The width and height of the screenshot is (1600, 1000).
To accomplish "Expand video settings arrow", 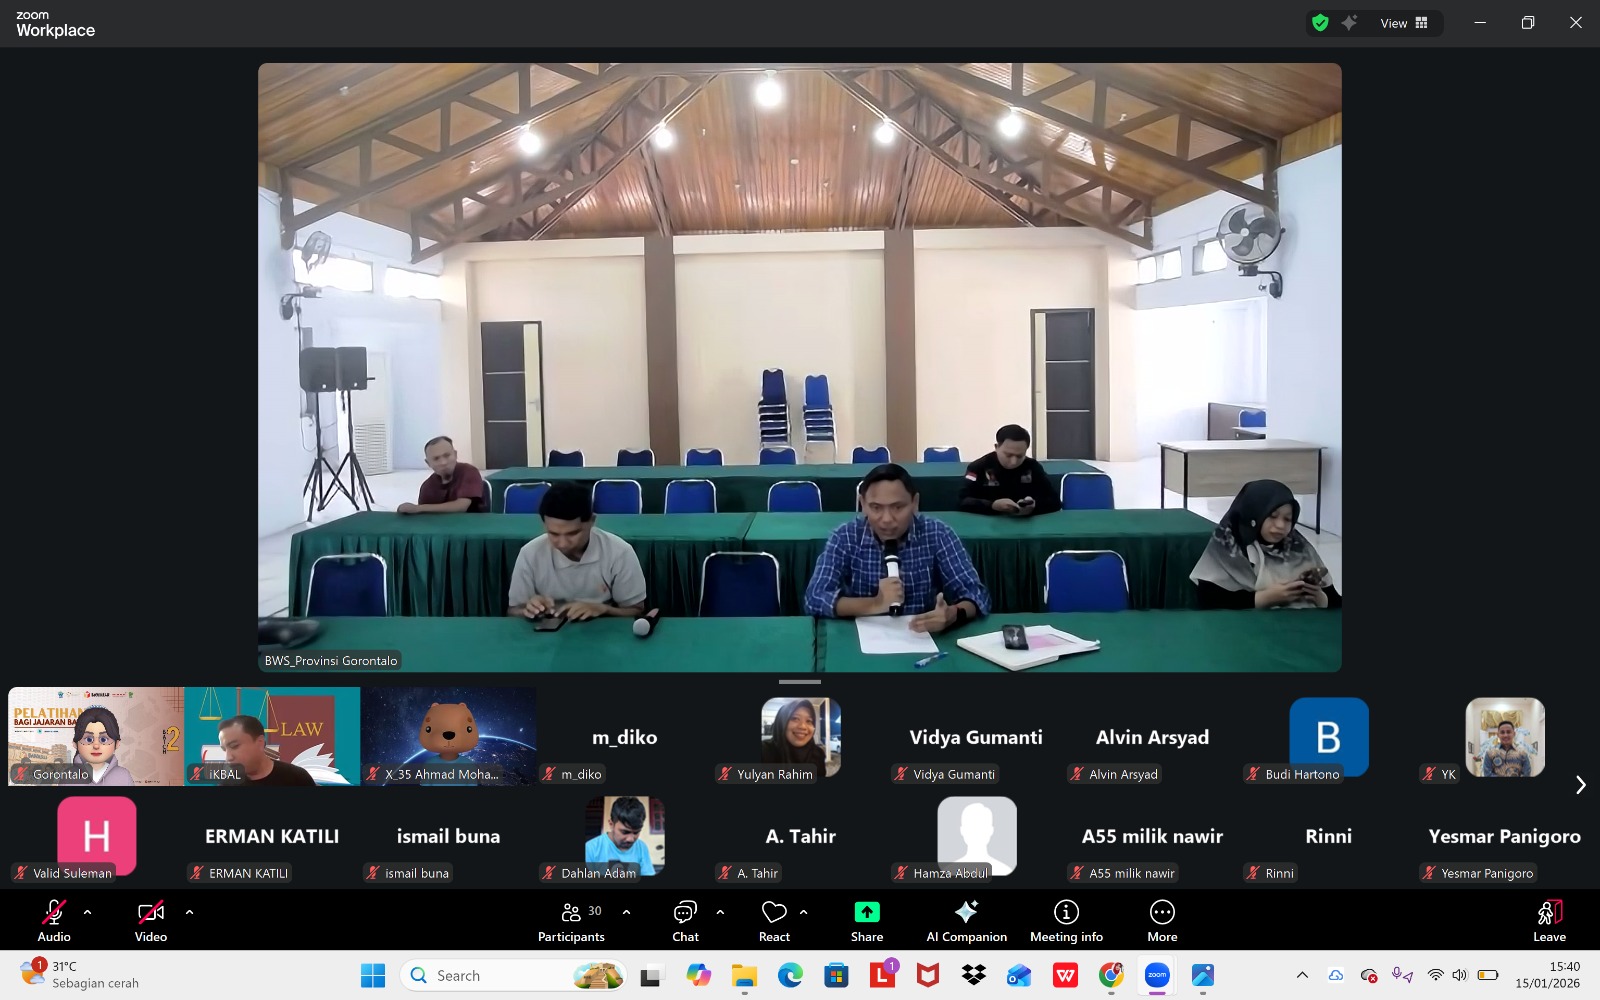I will (189, 912).
